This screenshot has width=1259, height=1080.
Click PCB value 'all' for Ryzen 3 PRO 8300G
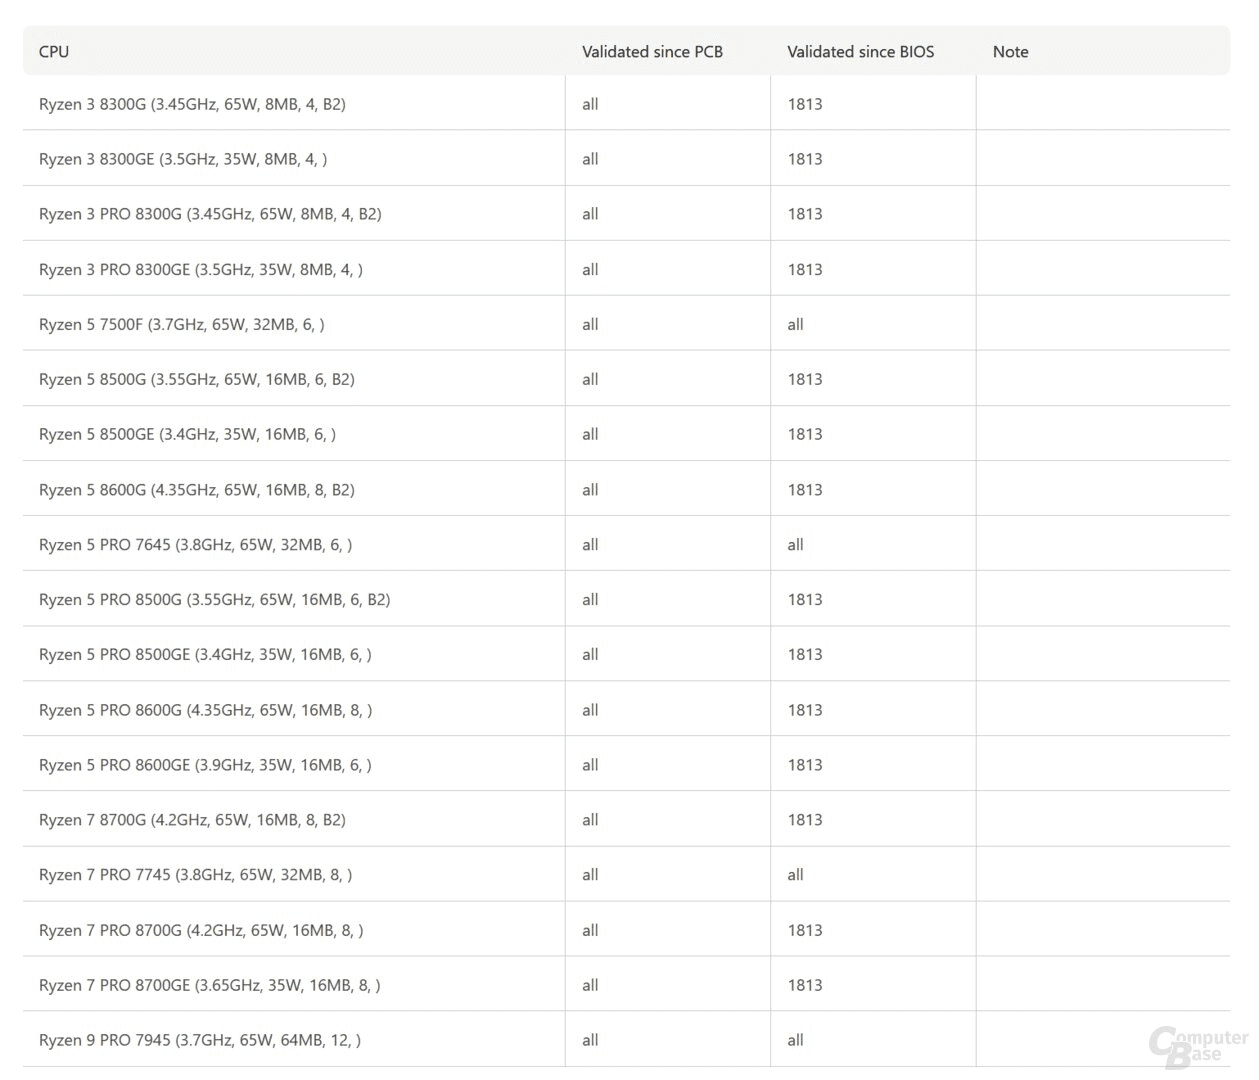pyautogui.click(x=590, y=214)
